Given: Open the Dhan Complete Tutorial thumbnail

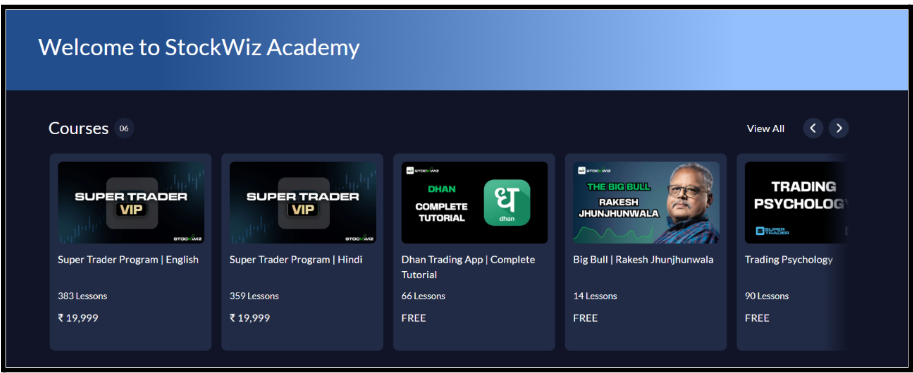Looking at the screenshot, I should [x=475, y=203].
